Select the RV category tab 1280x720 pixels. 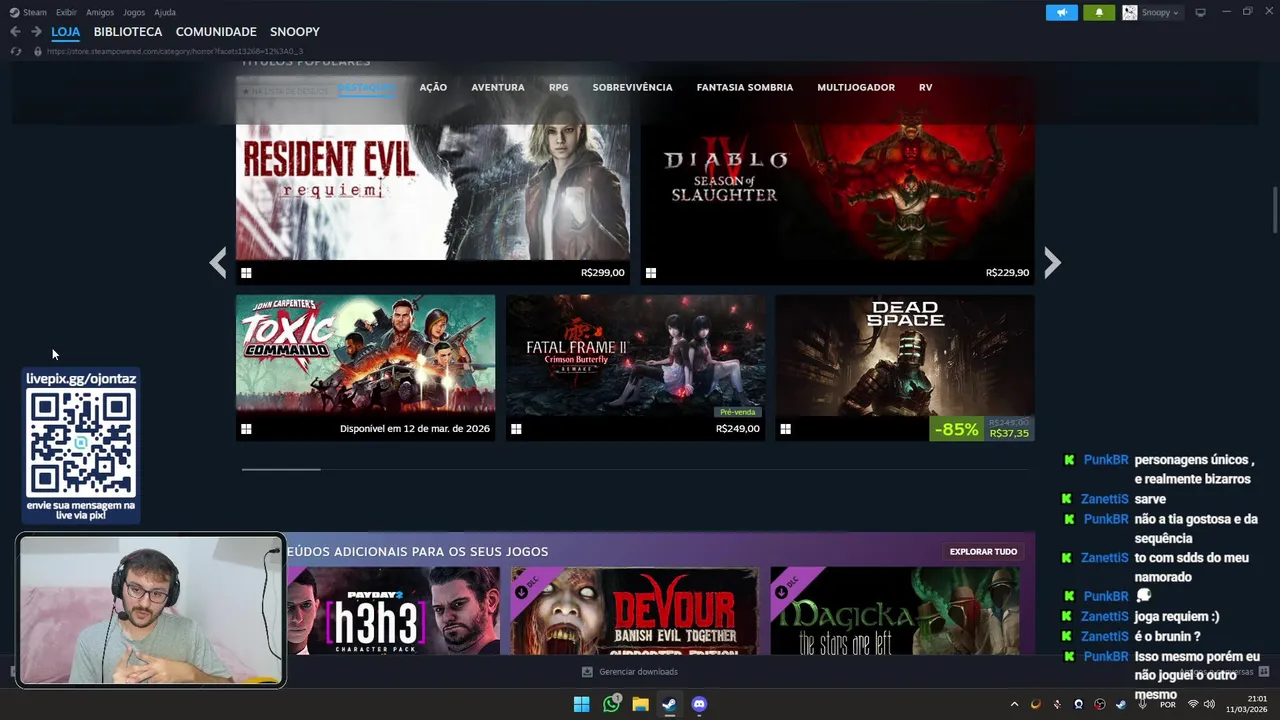(926, 88)
